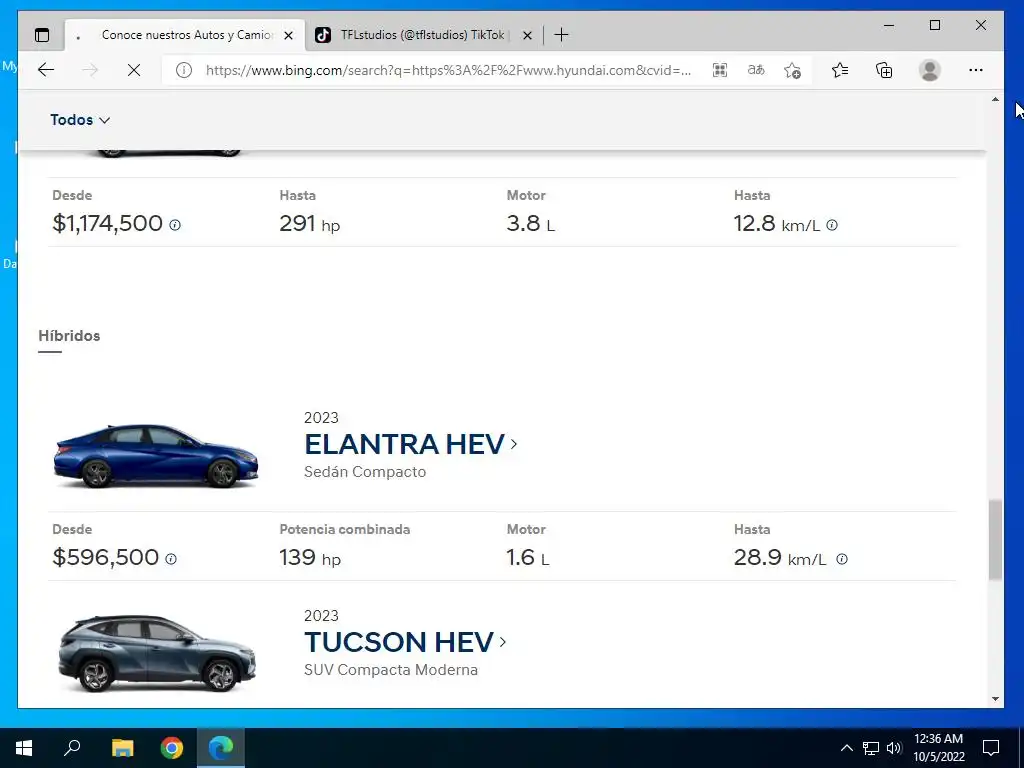Open the network status tray icon
Screen dimensions: 1024x768
click(871, 748)
